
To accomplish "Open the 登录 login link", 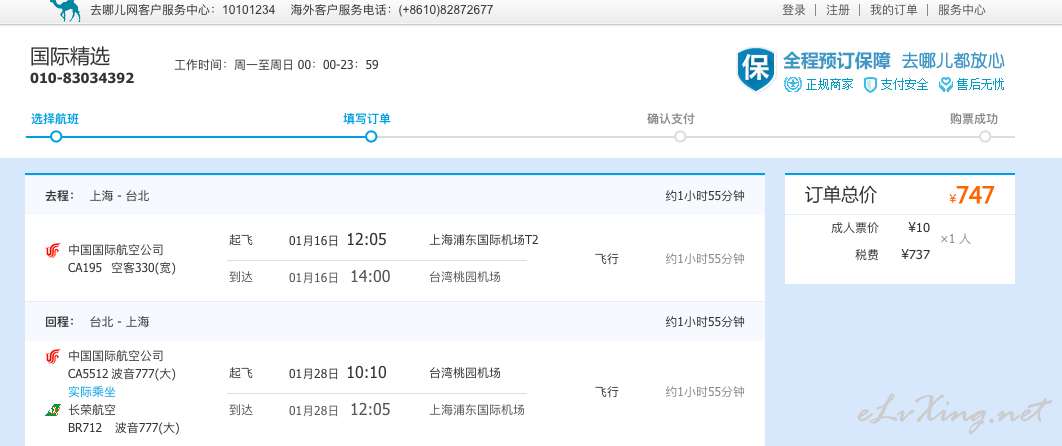I will click(x=794, y=9).
